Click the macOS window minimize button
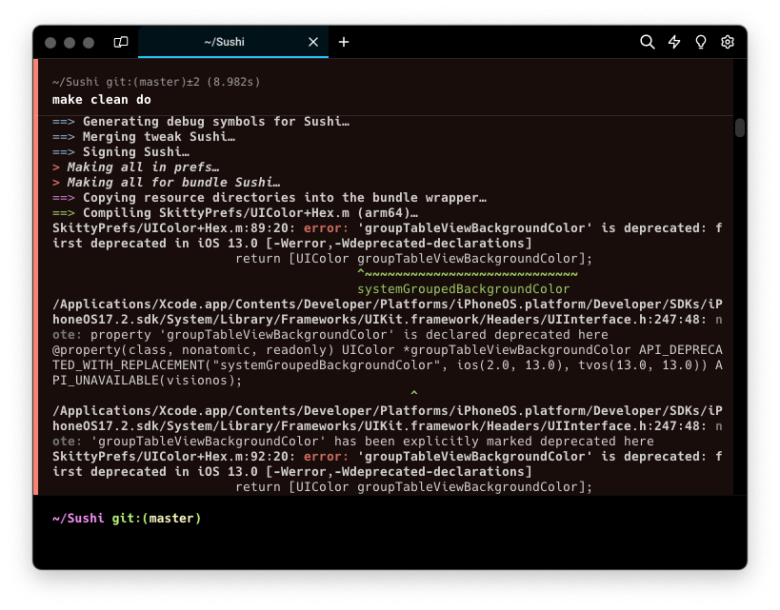780x610 pixels. point(69,42)
